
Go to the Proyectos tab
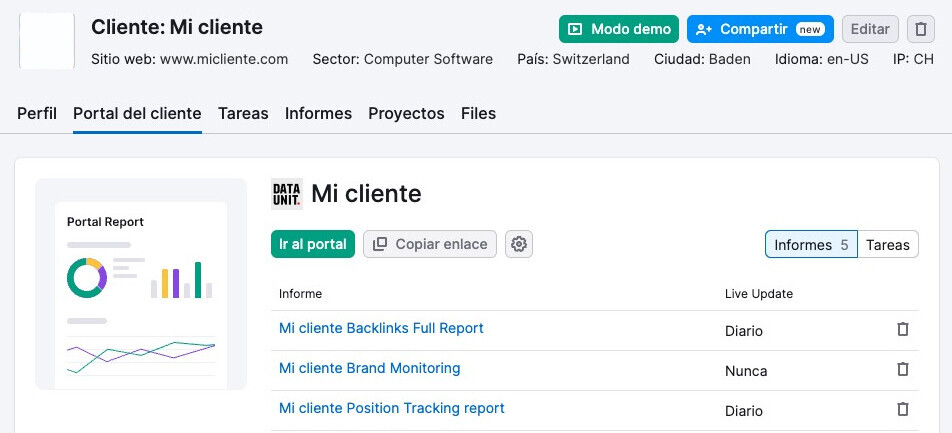point(406,114)
